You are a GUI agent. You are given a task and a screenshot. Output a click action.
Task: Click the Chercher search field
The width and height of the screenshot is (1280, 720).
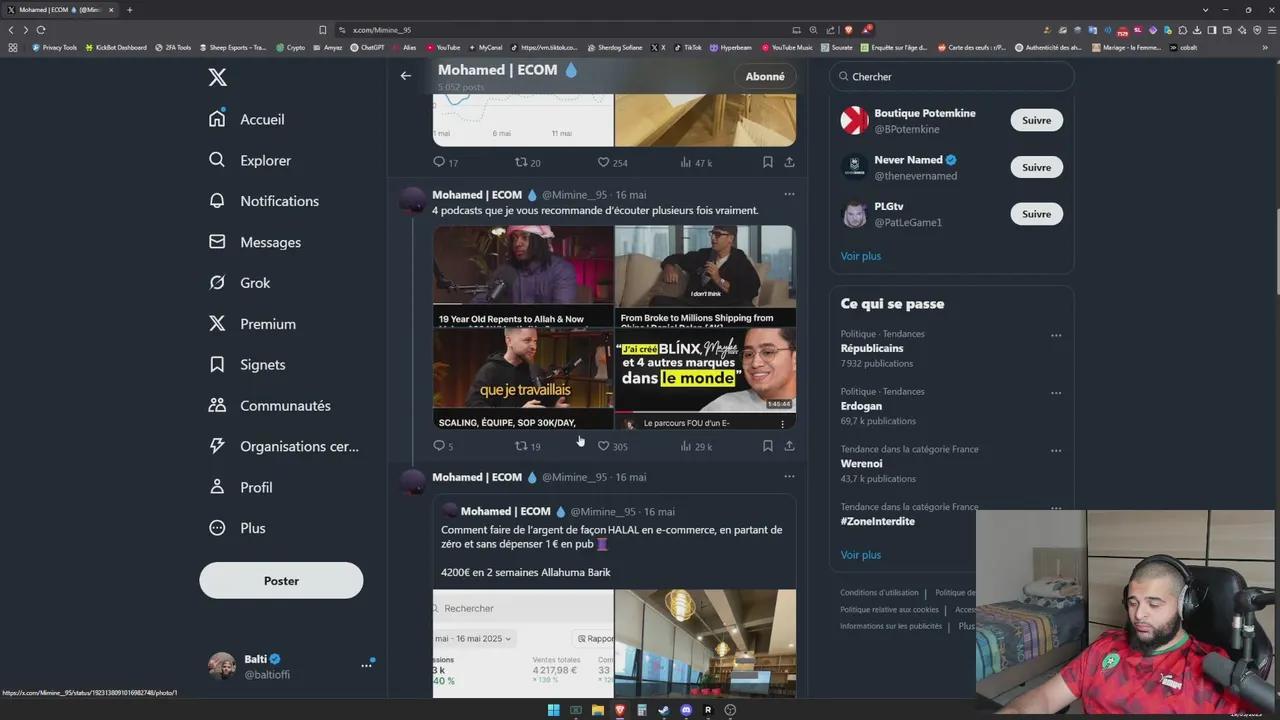(952, 76)
